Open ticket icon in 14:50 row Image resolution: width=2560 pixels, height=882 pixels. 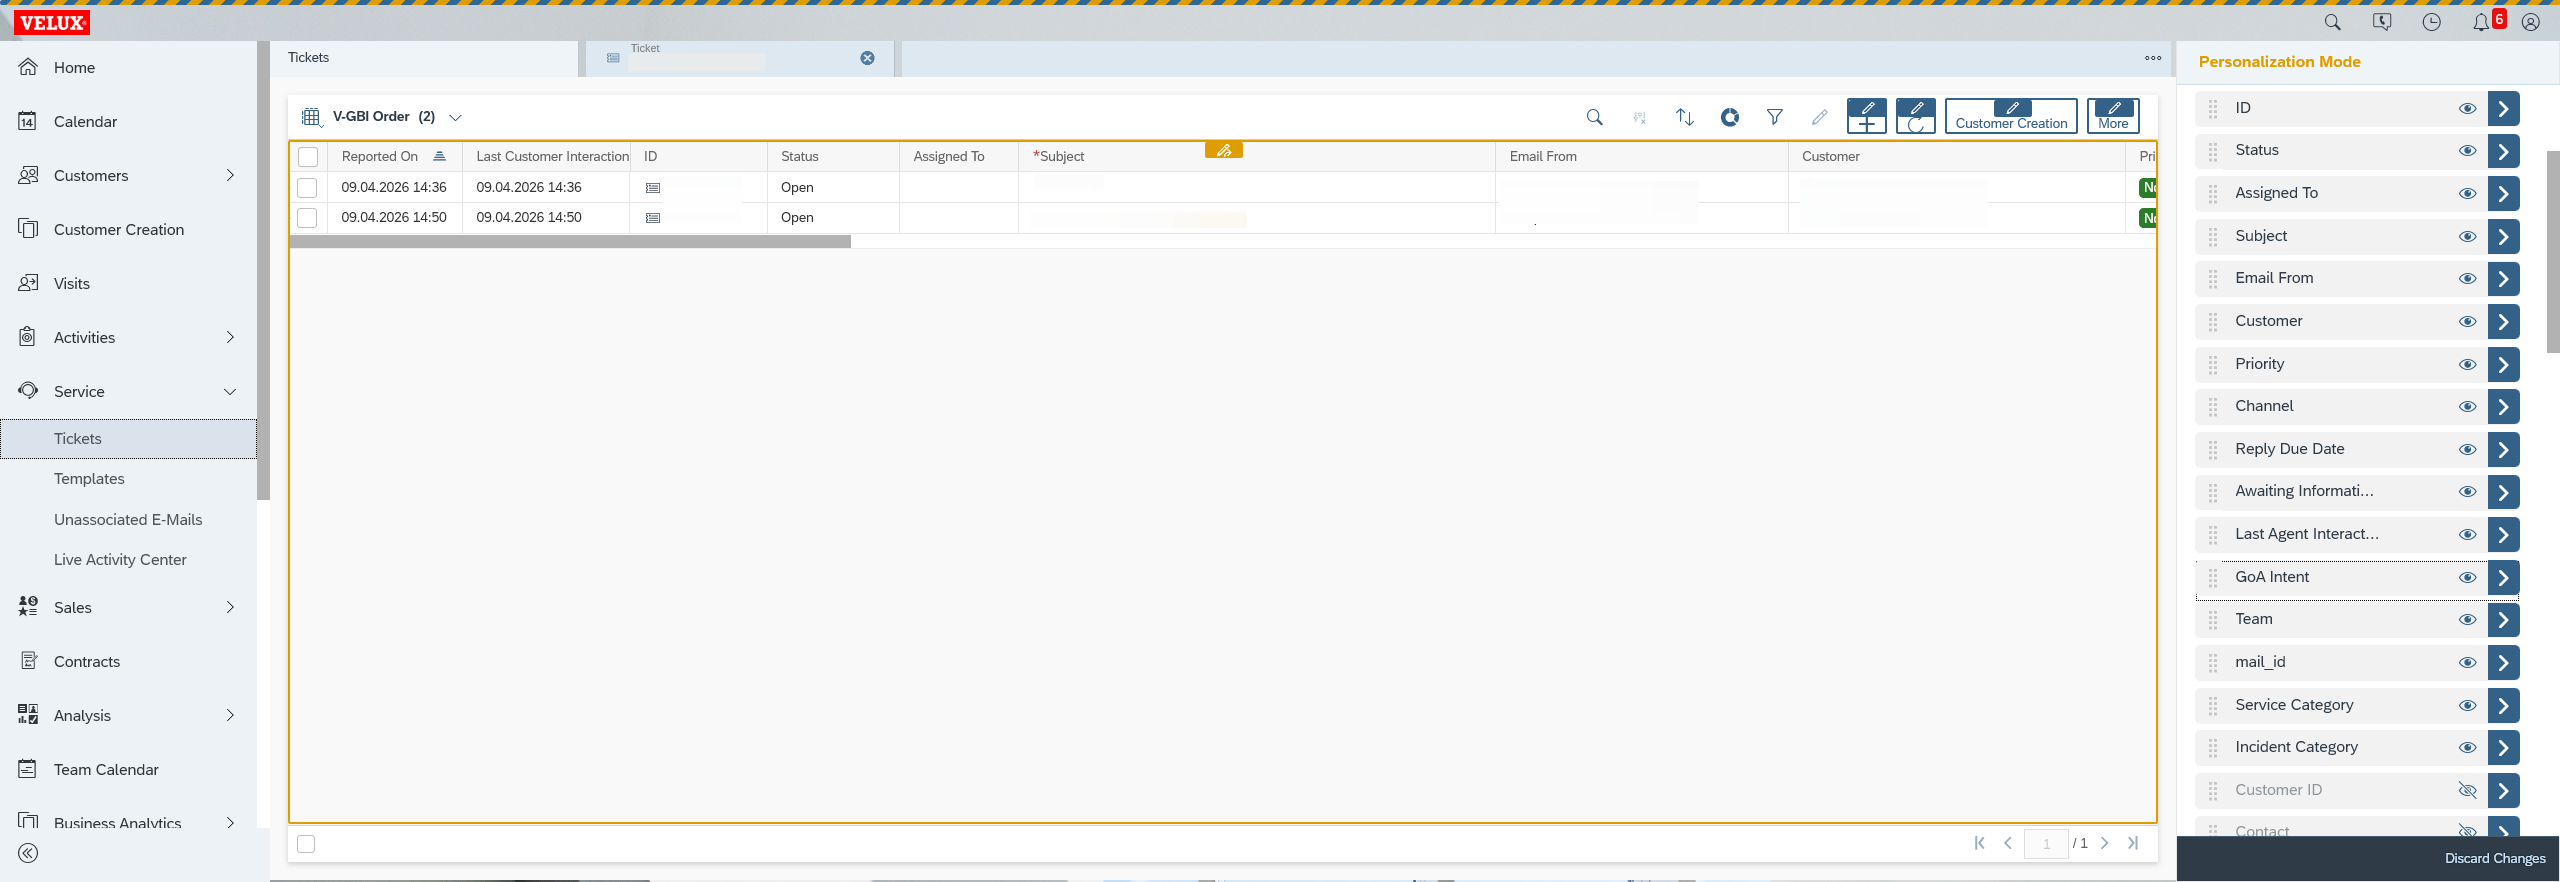pos(653,218)
